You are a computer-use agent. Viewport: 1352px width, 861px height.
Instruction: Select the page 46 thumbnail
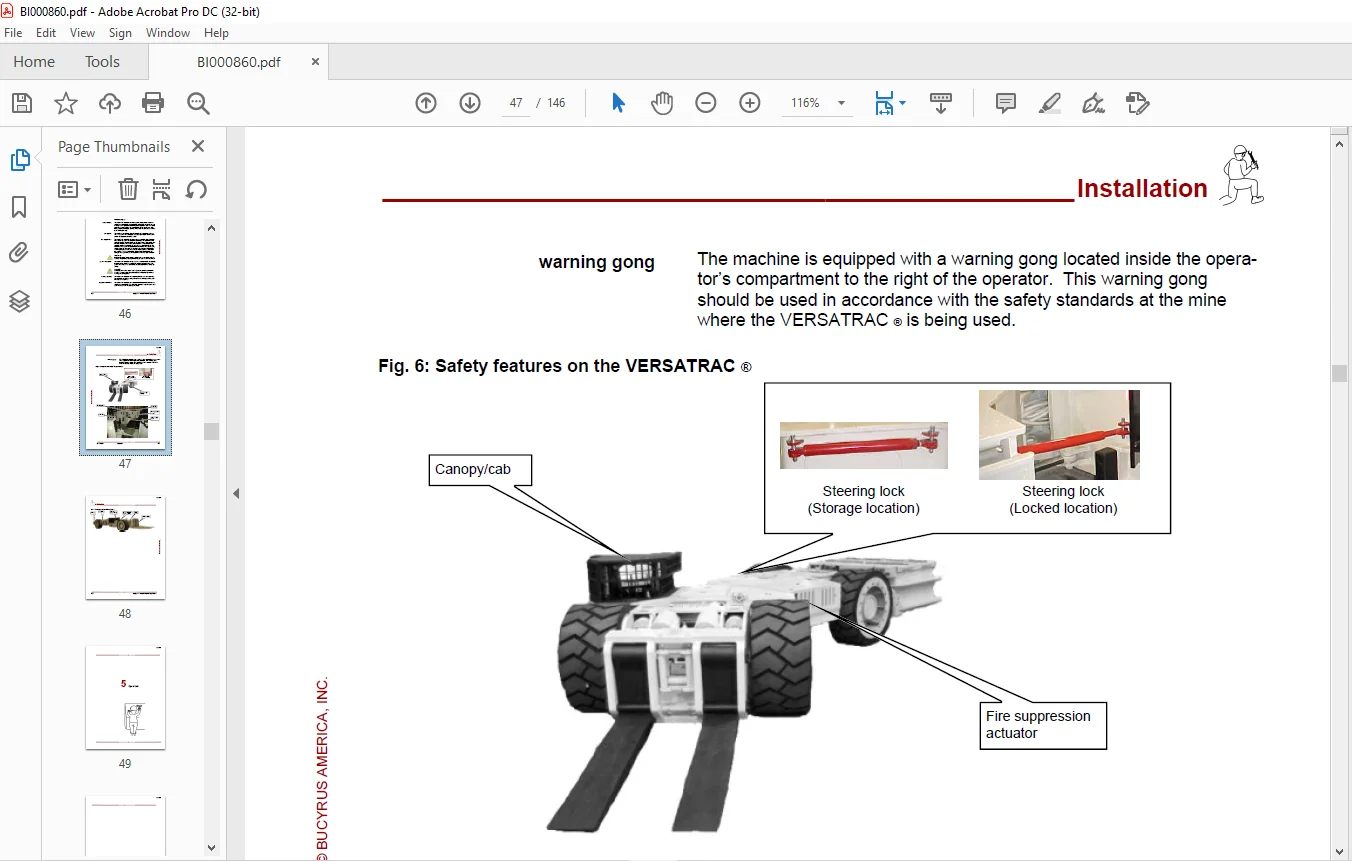tap(125, 259)
